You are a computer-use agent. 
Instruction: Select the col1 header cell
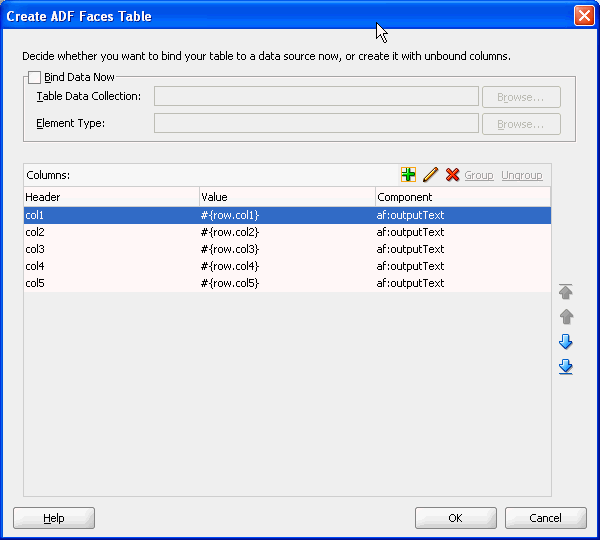pyautogui.click(x=112, y=215)
